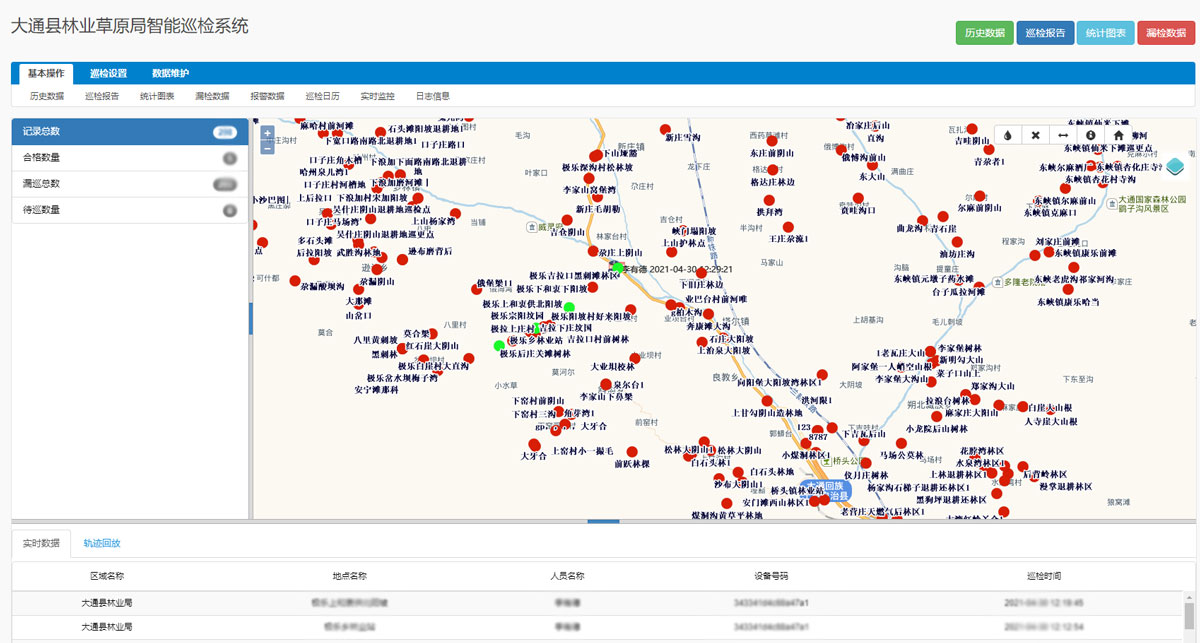1200x643 pixels.
Task: Click the green 历史数据 button
Action: click(x=984, y=33)
